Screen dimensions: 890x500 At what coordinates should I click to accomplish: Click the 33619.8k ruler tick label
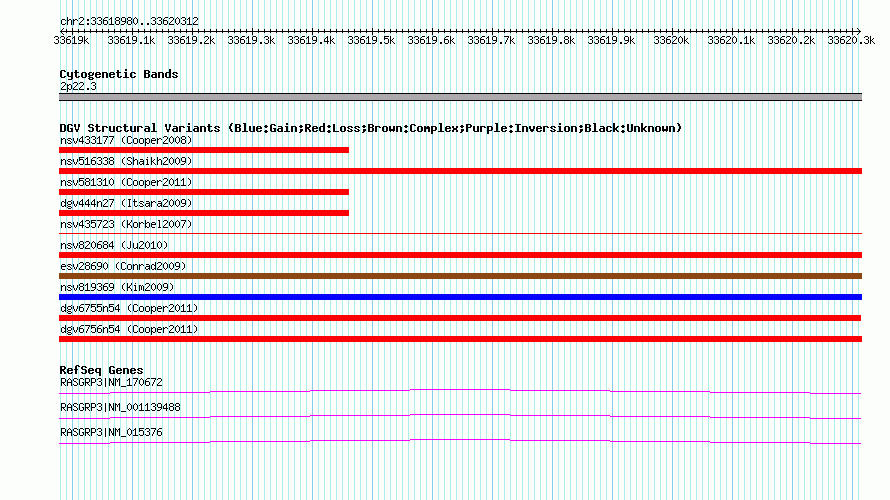point(551,40)
